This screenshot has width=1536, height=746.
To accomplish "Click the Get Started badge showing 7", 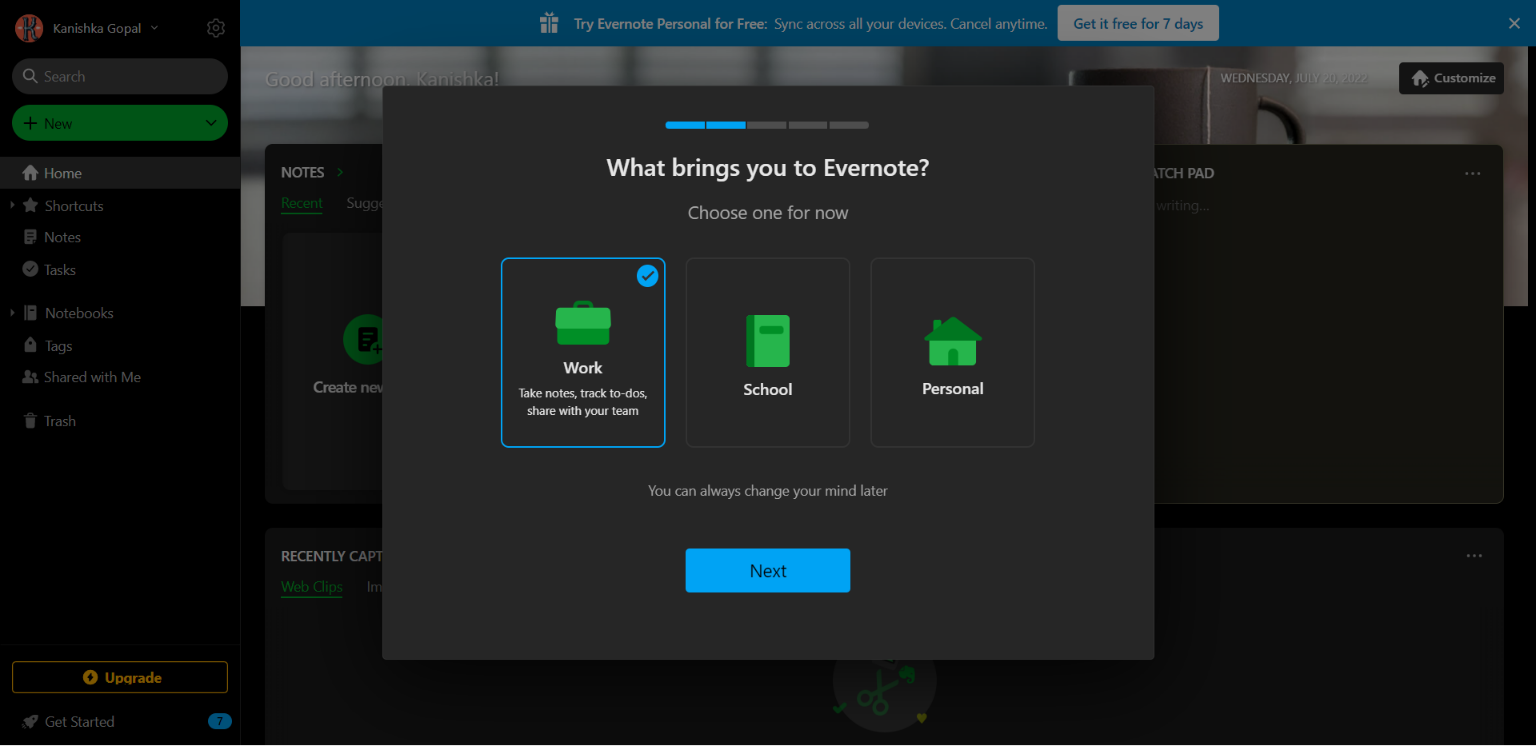I will pos(220,721).
